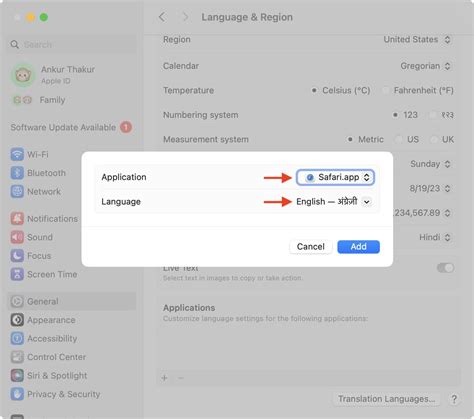
Task: Open Appearance icon in sidebar
Action: click(17, 320)
